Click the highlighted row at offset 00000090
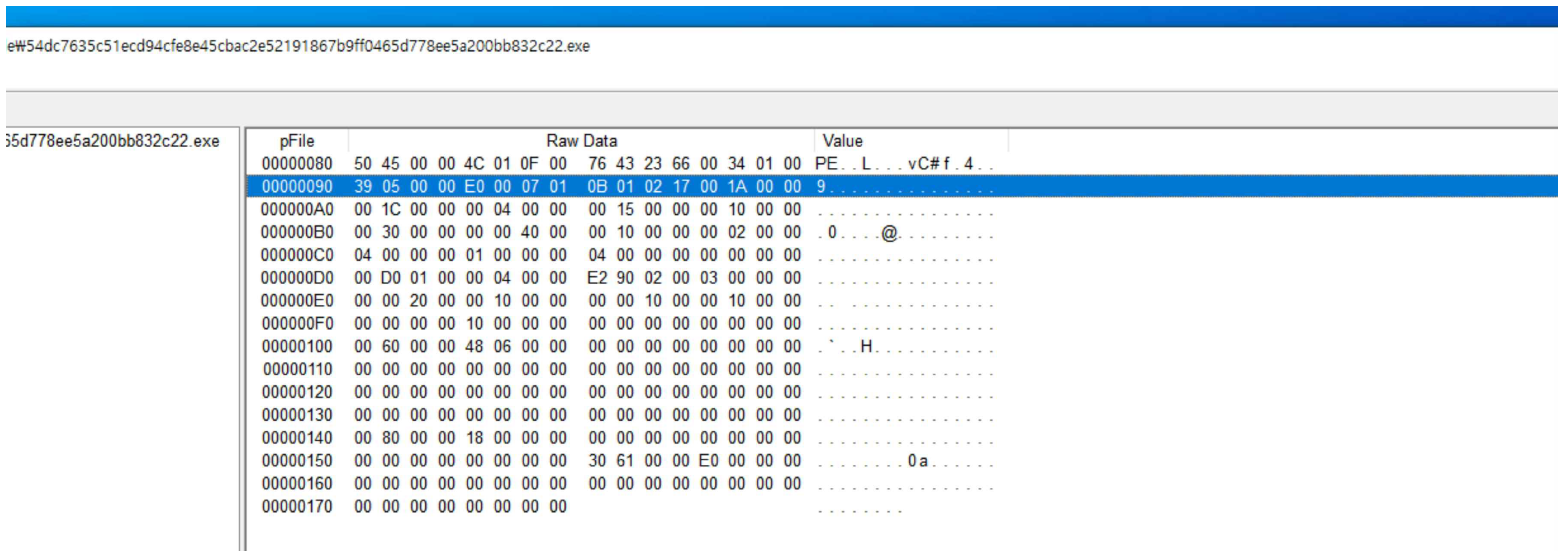1559x552 pixels. [x=297, y=186]
